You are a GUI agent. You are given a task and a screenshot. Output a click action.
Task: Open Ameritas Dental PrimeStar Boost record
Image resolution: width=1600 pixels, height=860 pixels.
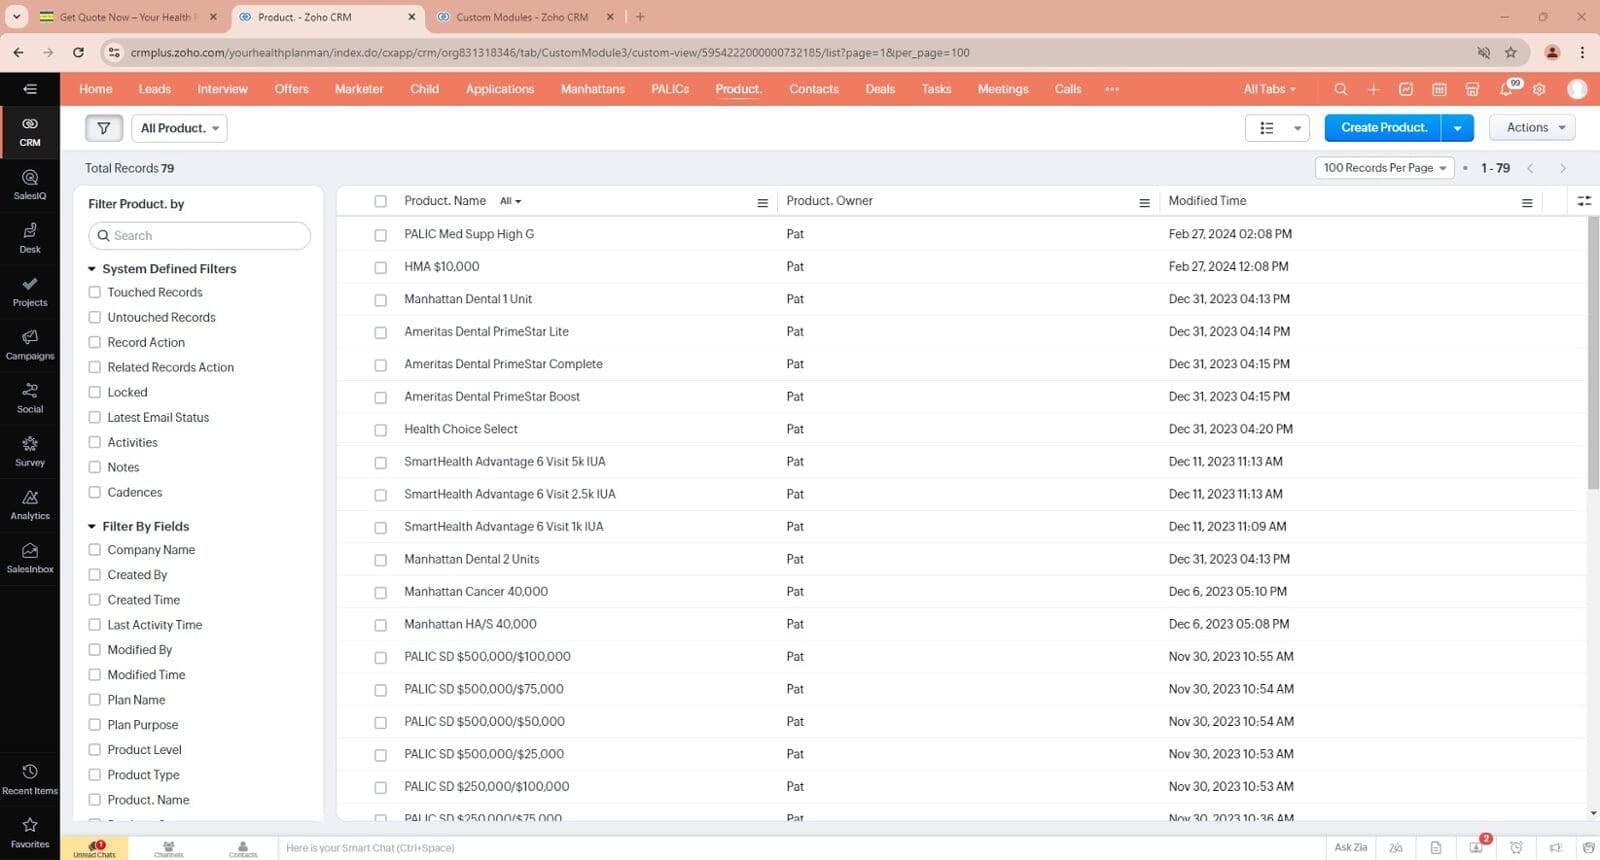[x=492, y=397]
